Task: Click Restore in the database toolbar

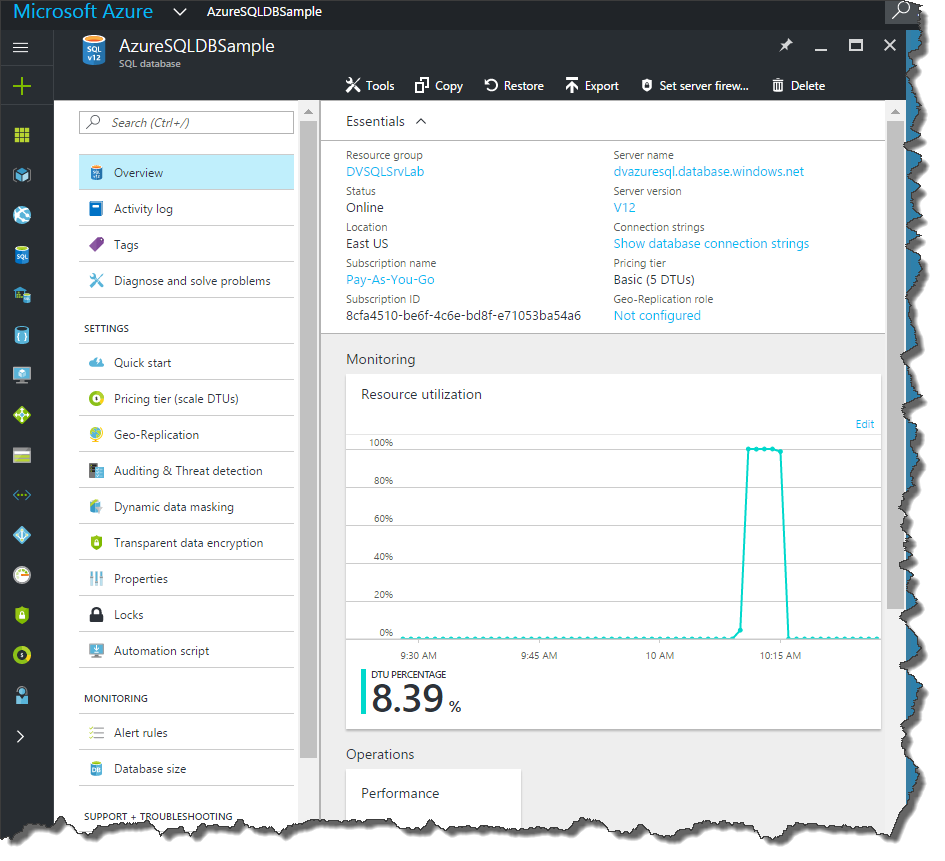Action: click(x=514, y=86)
